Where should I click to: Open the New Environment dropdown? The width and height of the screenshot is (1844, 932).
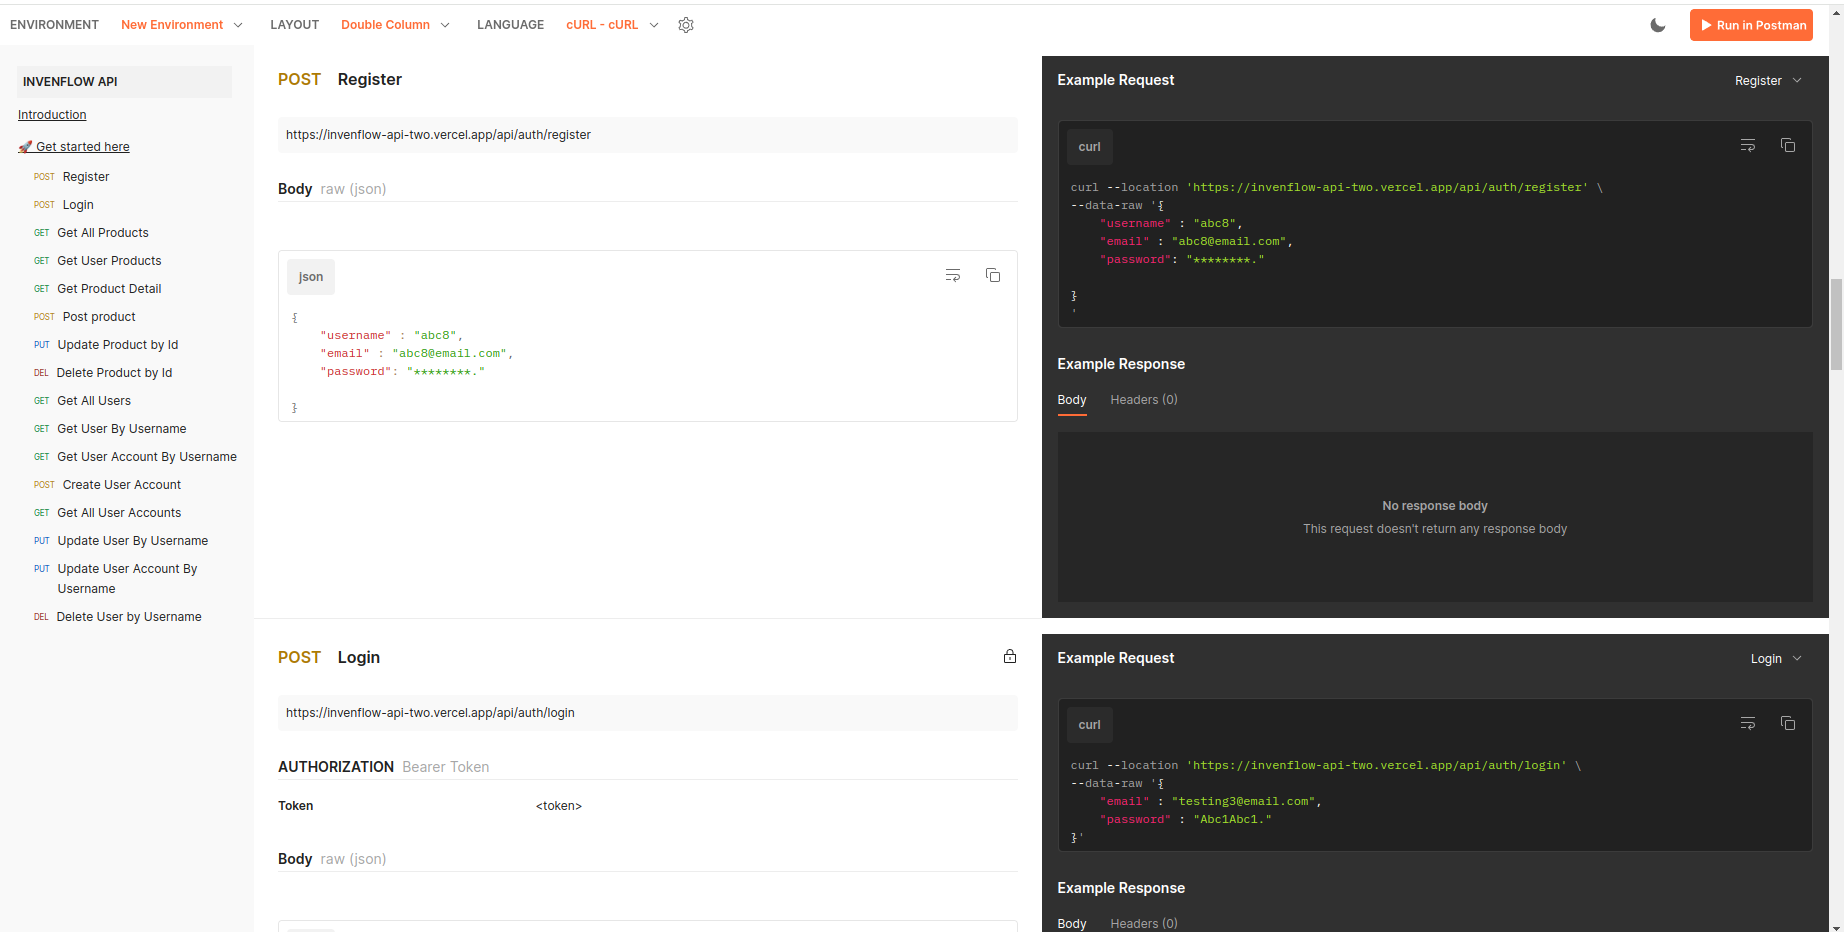[x=182, y=24]
